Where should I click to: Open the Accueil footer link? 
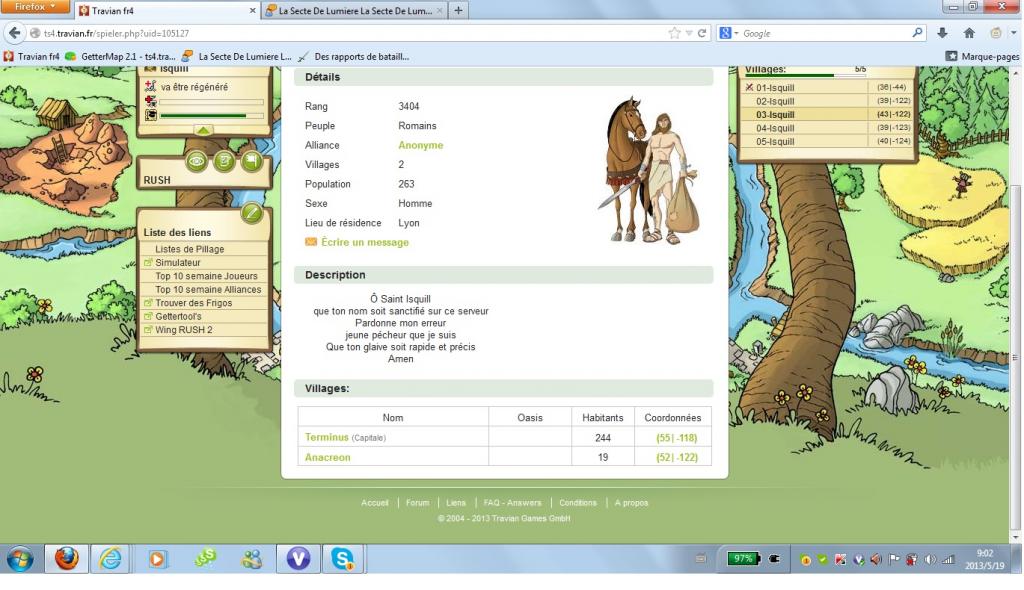coord(375,503)
